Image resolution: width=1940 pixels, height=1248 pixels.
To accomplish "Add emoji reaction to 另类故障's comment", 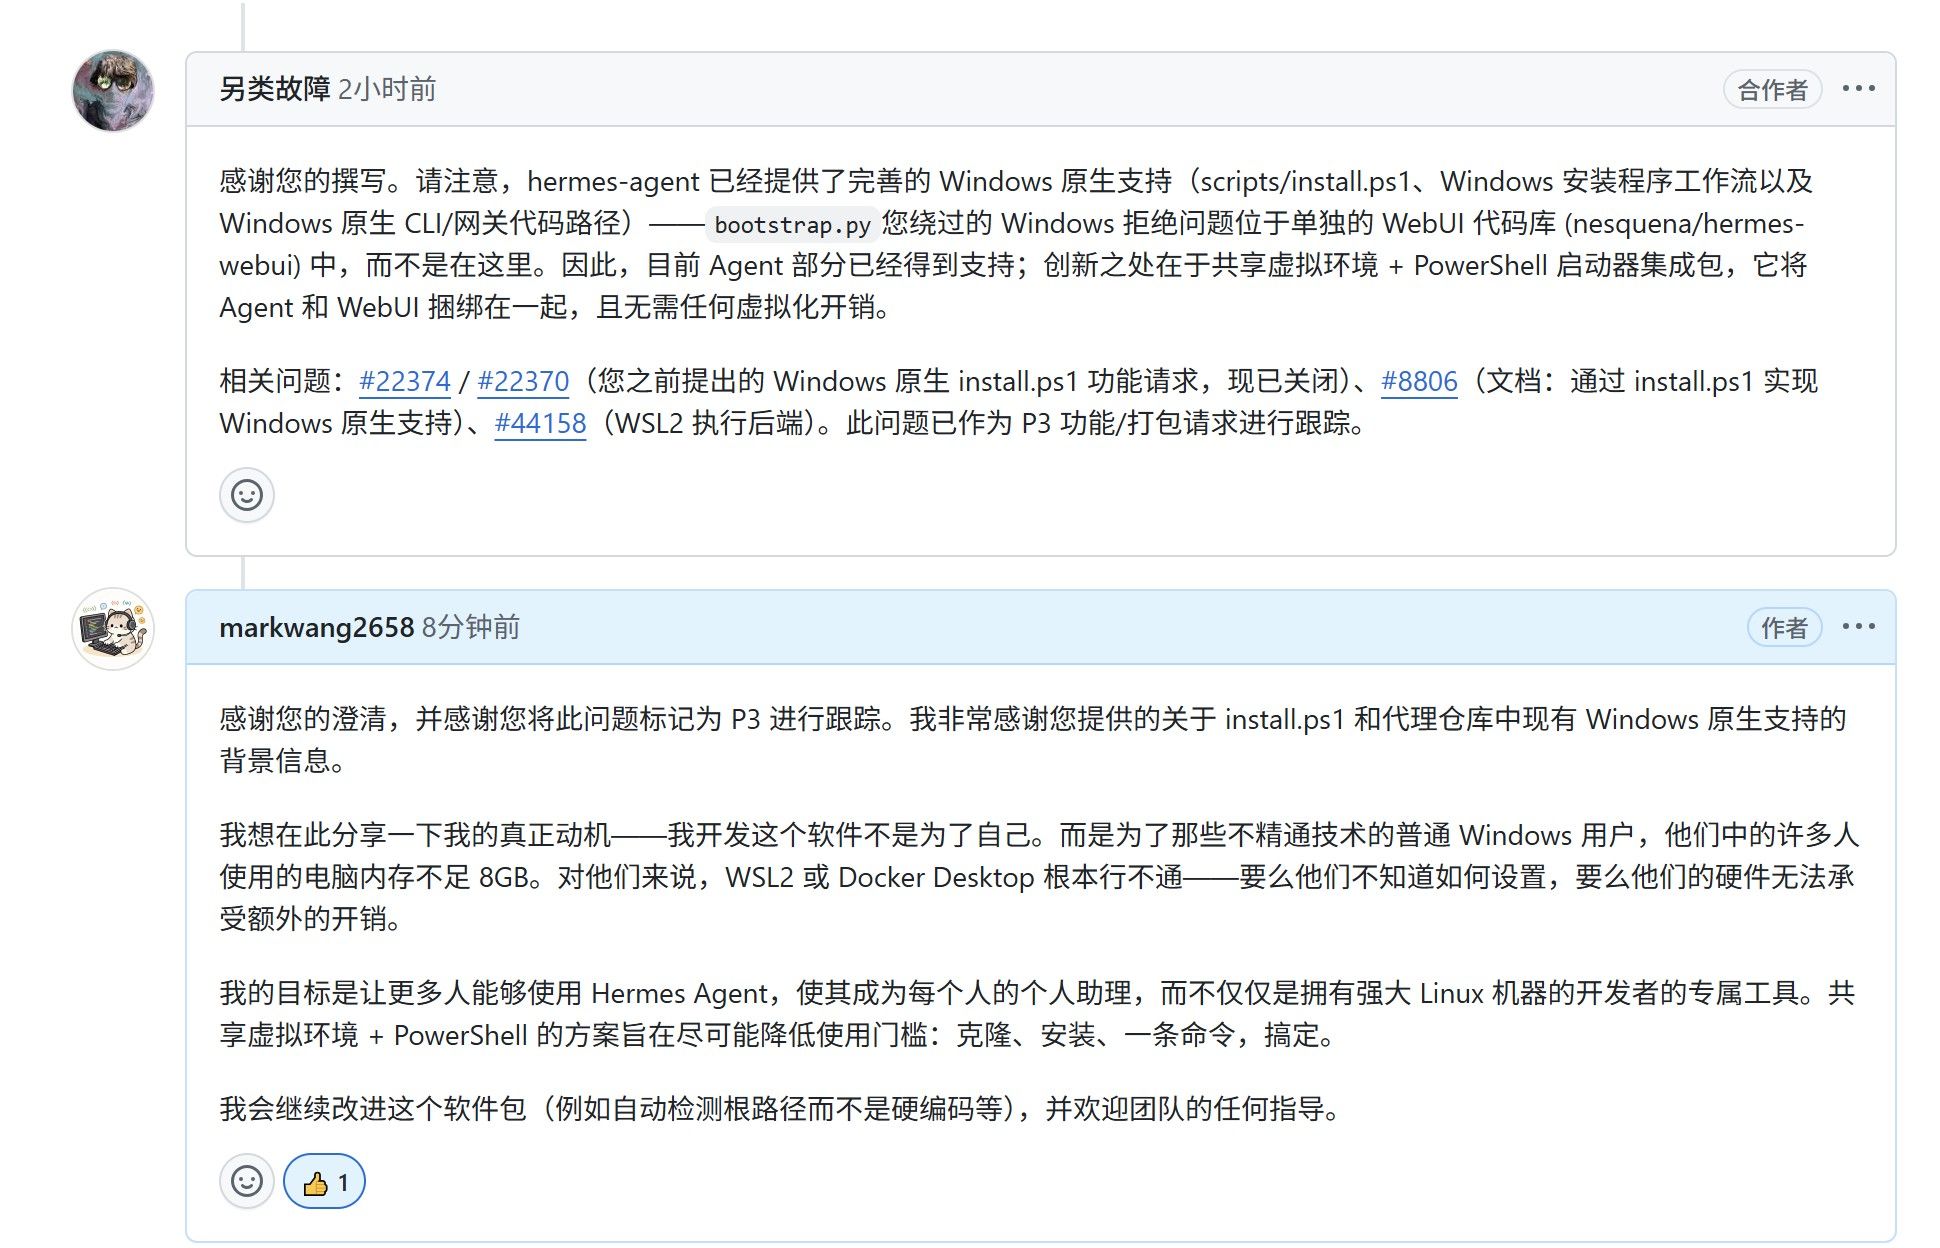I will tap(247, 495).
